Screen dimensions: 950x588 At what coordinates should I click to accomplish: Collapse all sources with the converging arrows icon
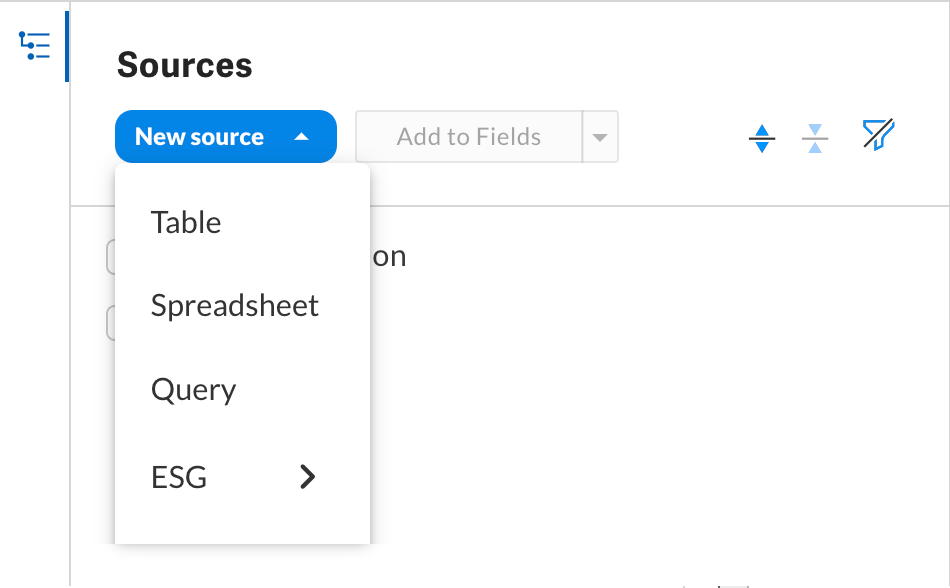click(815, 139)
